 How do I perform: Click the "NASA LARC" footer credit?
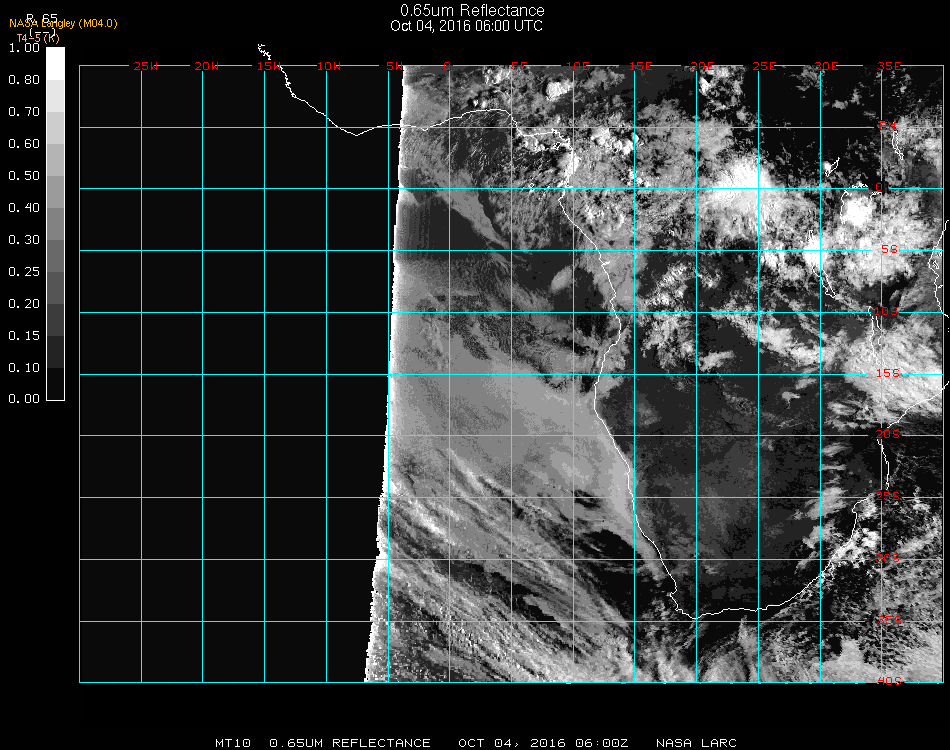[696, 743]
